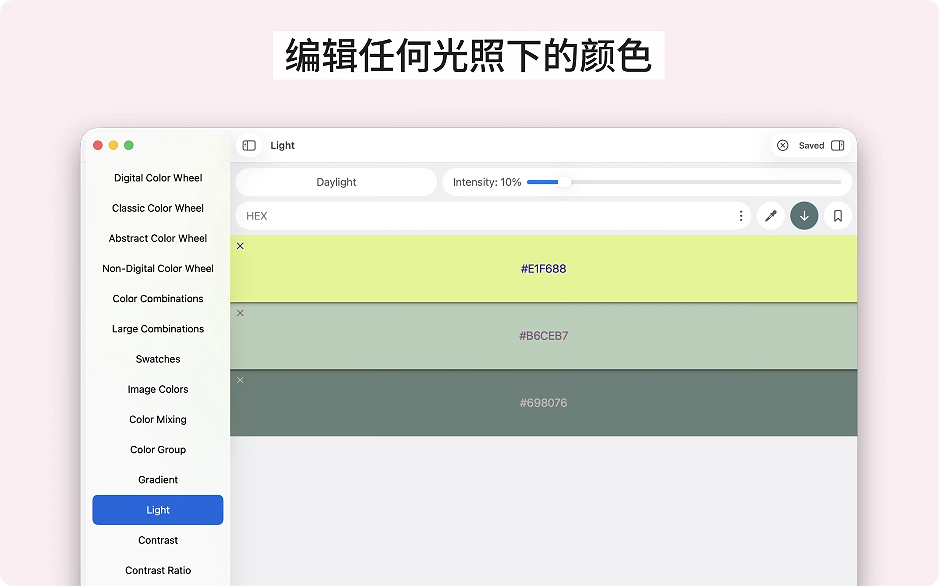Click the bookmark save icon

click(x=838, y=216)
